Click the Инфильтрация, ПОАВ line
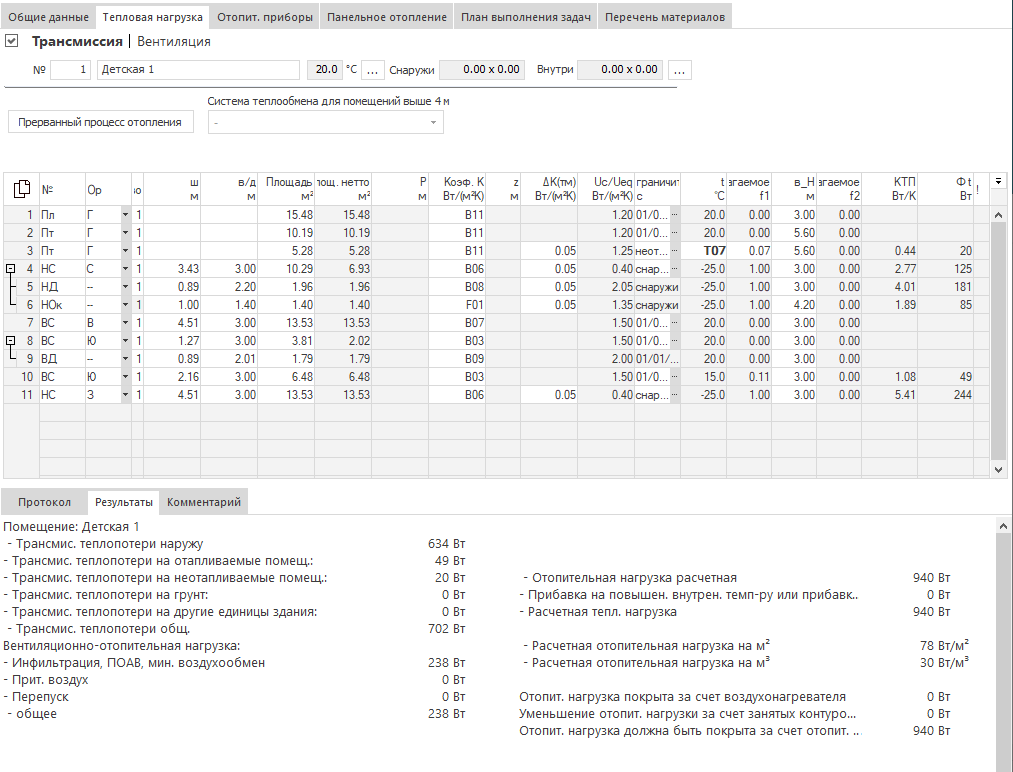 (x=234, y=663)
